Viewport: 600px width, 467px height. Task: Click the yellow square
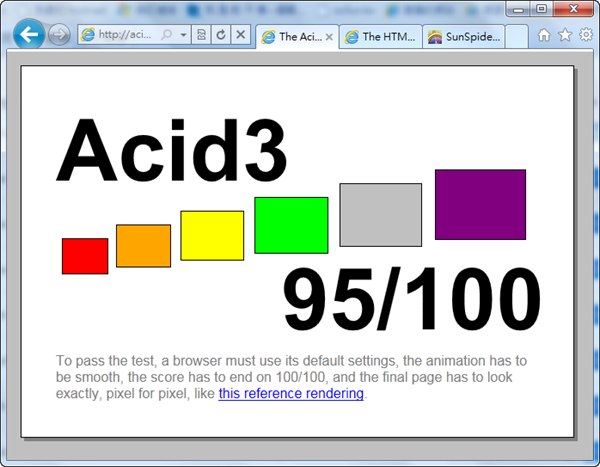tap(212, 235)
